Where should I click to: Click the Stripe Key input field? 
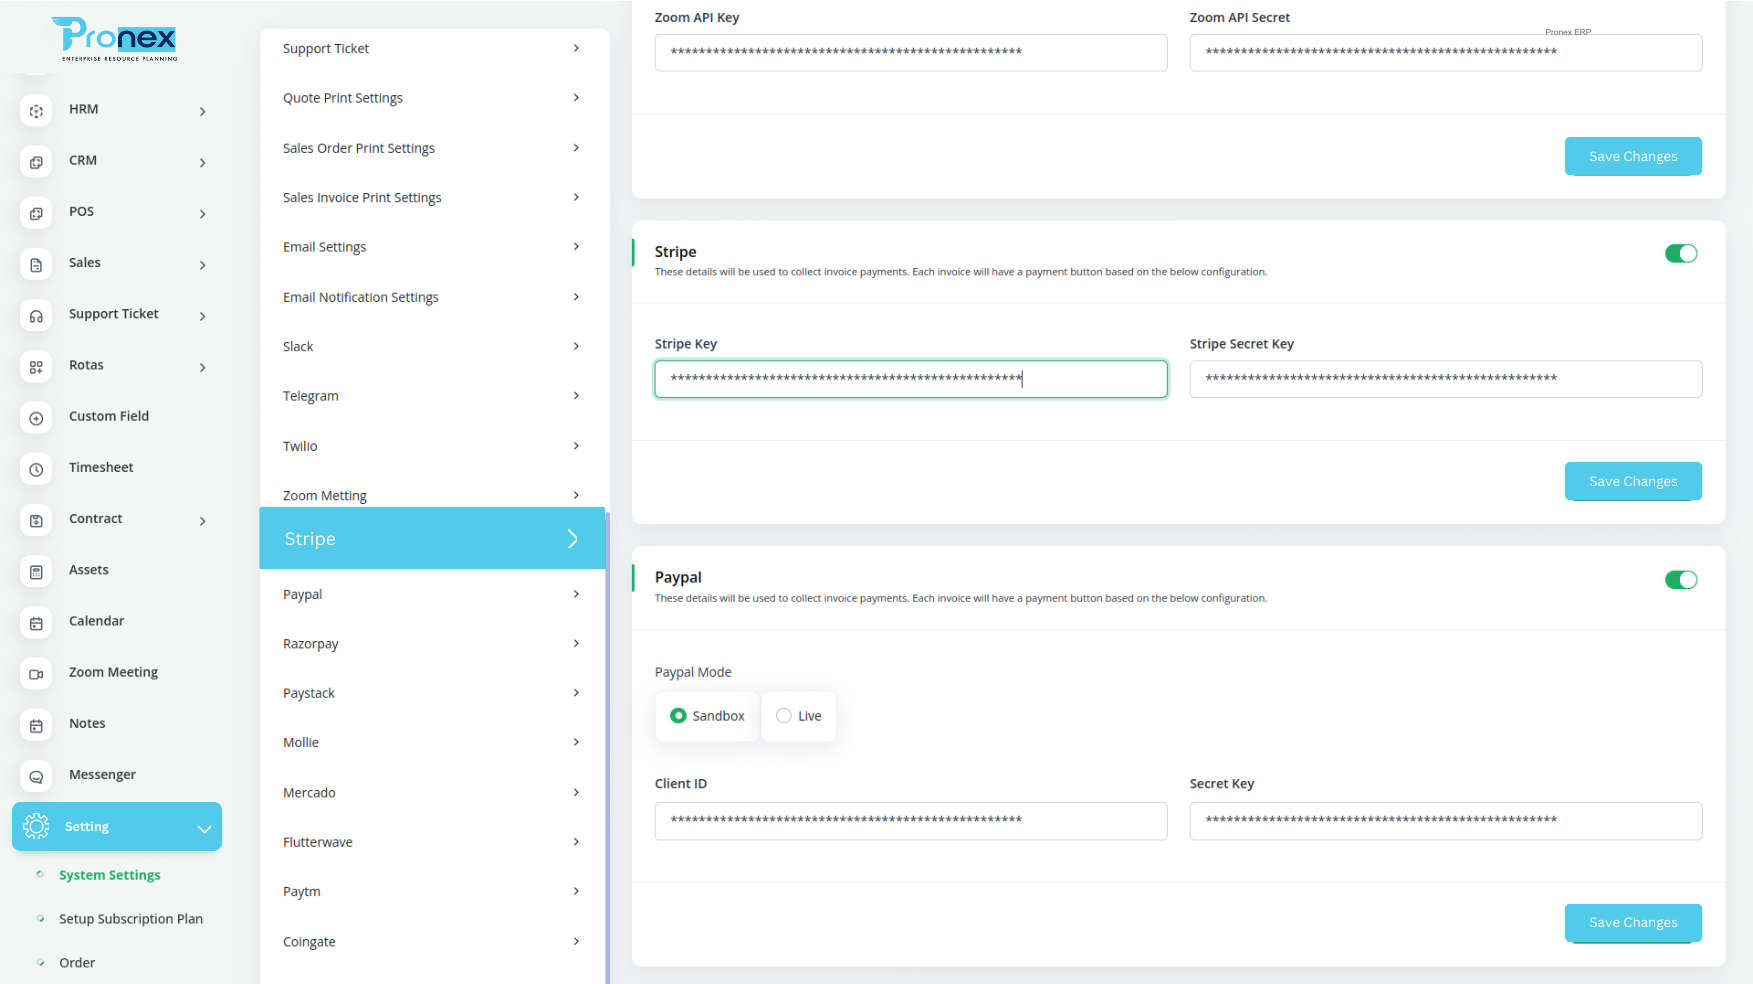tap(911, 379)
